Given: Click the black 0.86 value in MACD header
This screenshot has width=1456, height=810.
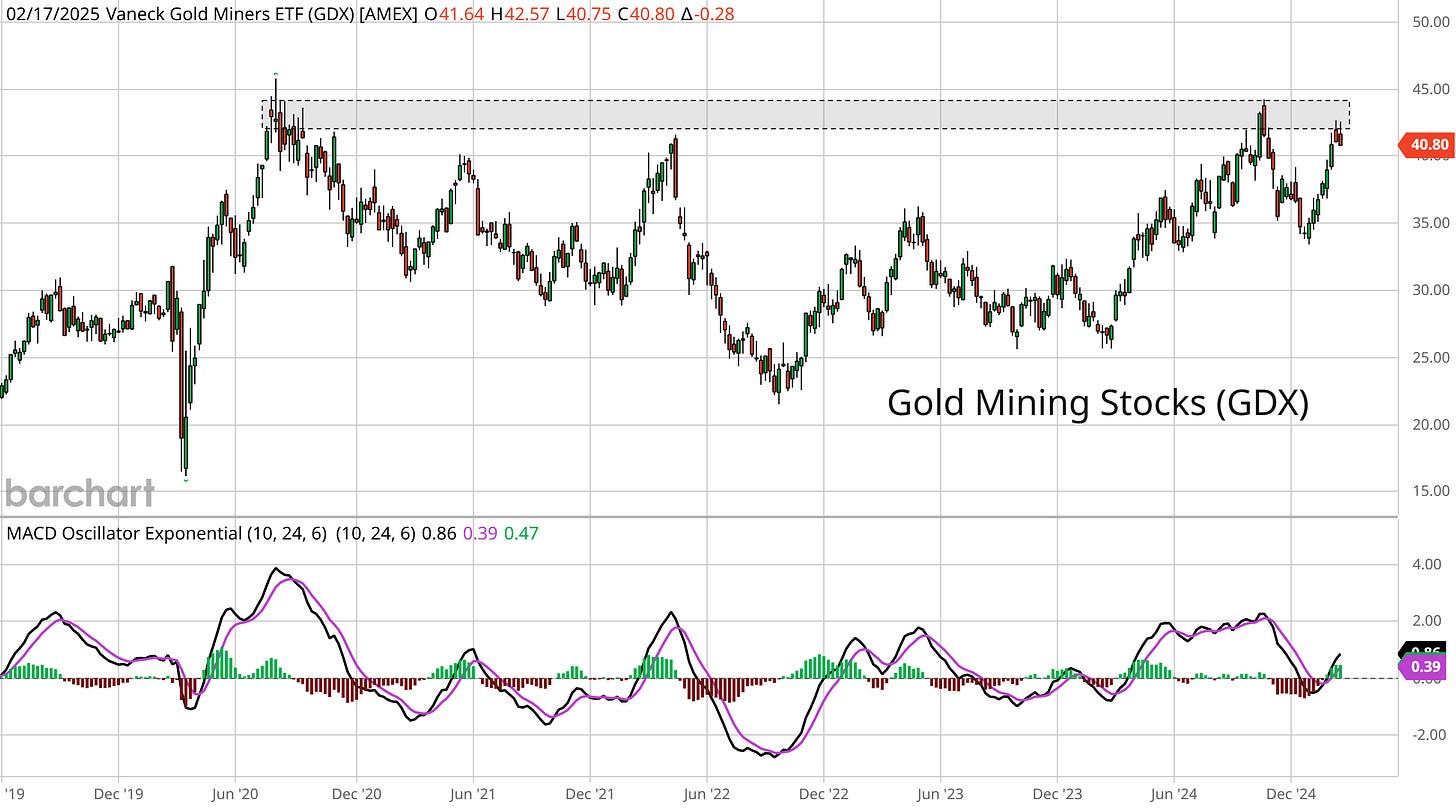Looking at the screenshot, I should pos(439,535).
